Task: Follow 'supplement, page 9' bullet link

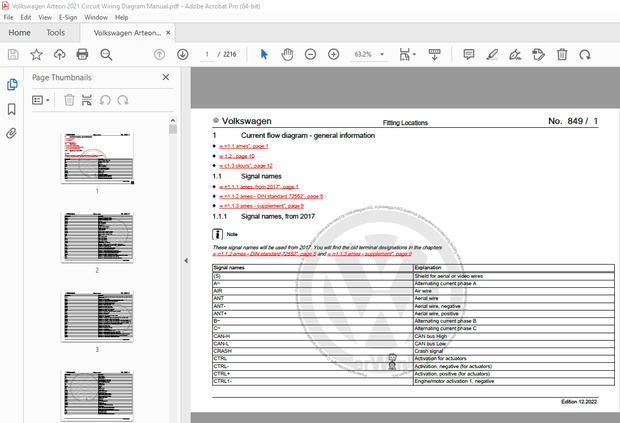Action: point(261,206)
